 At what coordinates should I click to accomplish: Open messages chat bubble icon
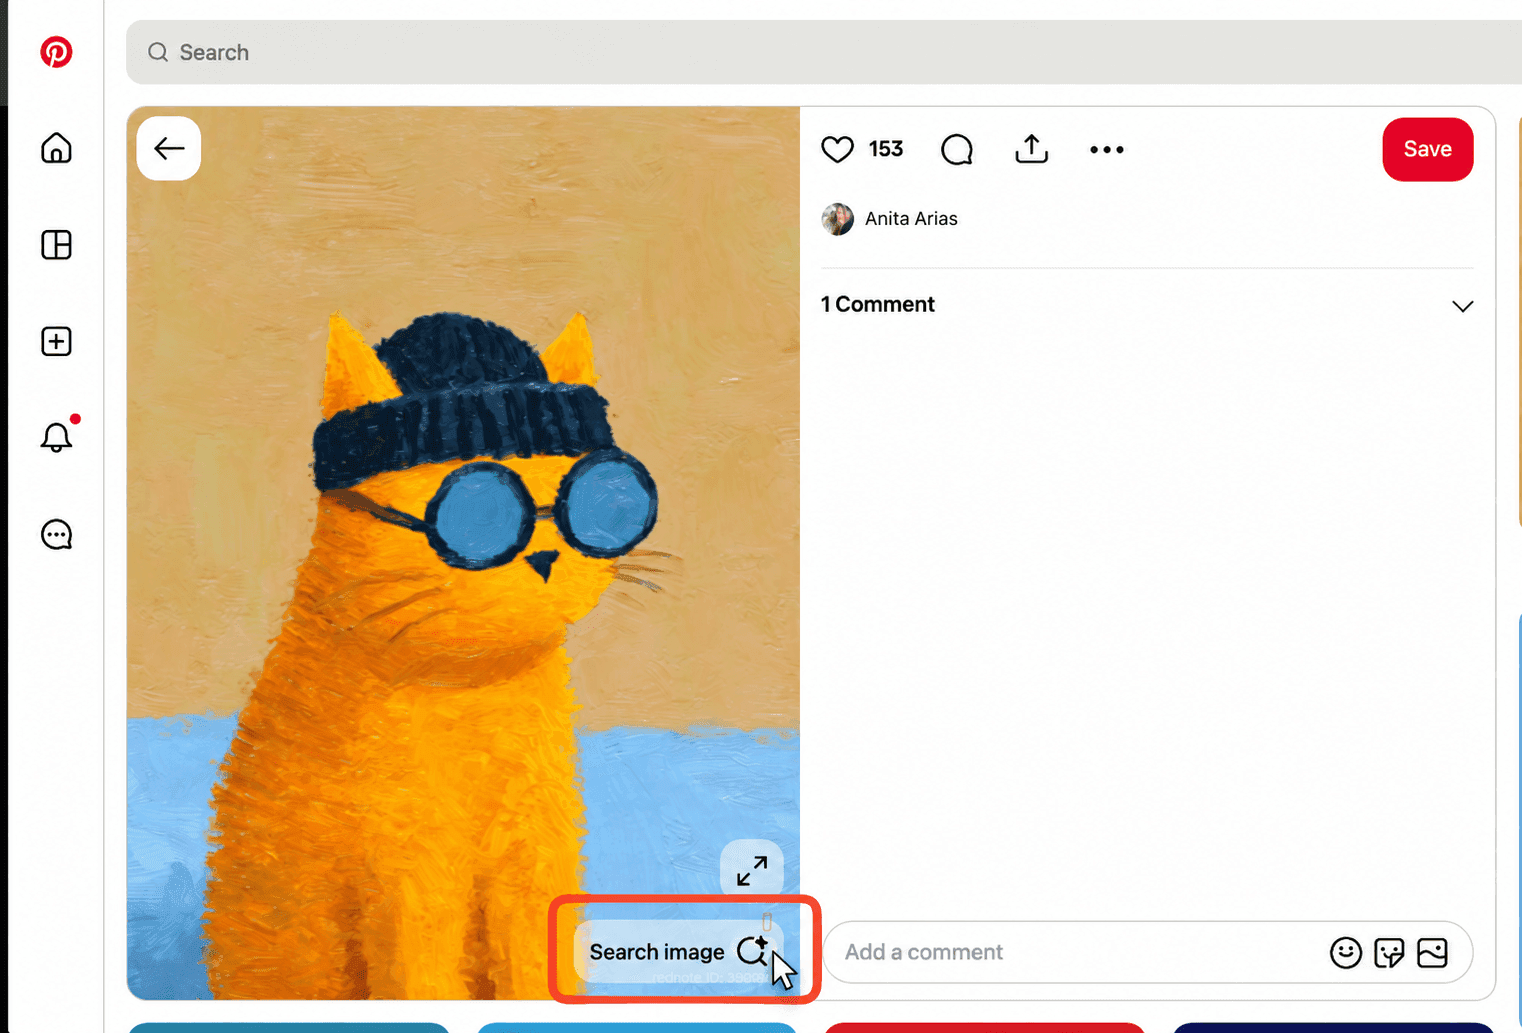pyautogui.click(x=56, y=535)
